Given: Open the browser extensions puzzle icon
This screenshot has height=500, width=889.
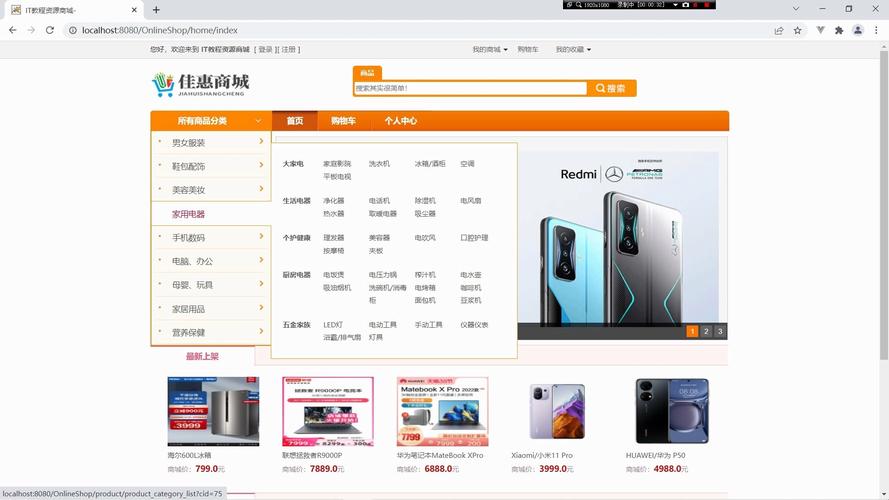Looking at the screenshot, I should point(839,30).
